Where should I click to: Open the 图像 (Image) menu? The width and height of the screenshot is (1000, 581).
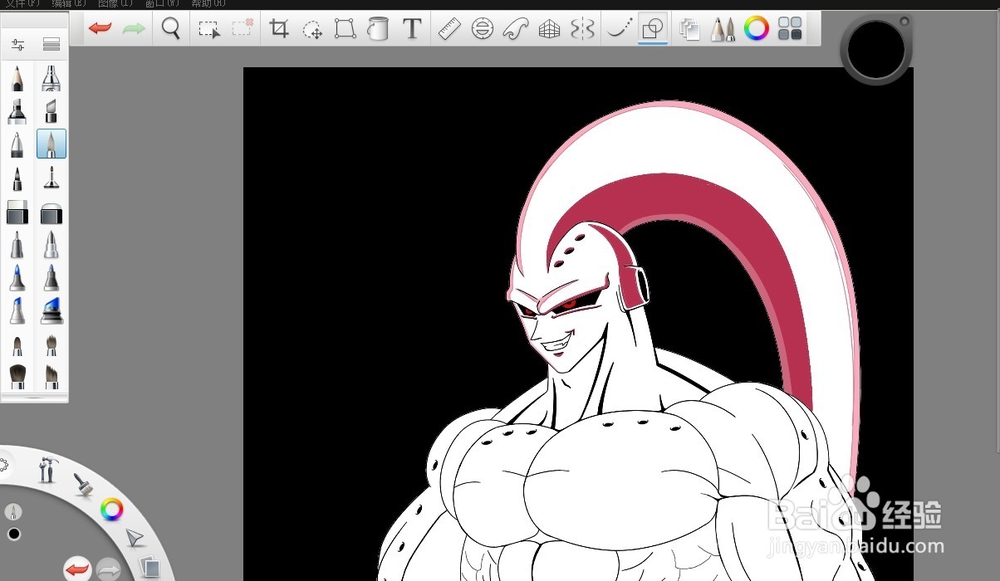tap(115, 4)
